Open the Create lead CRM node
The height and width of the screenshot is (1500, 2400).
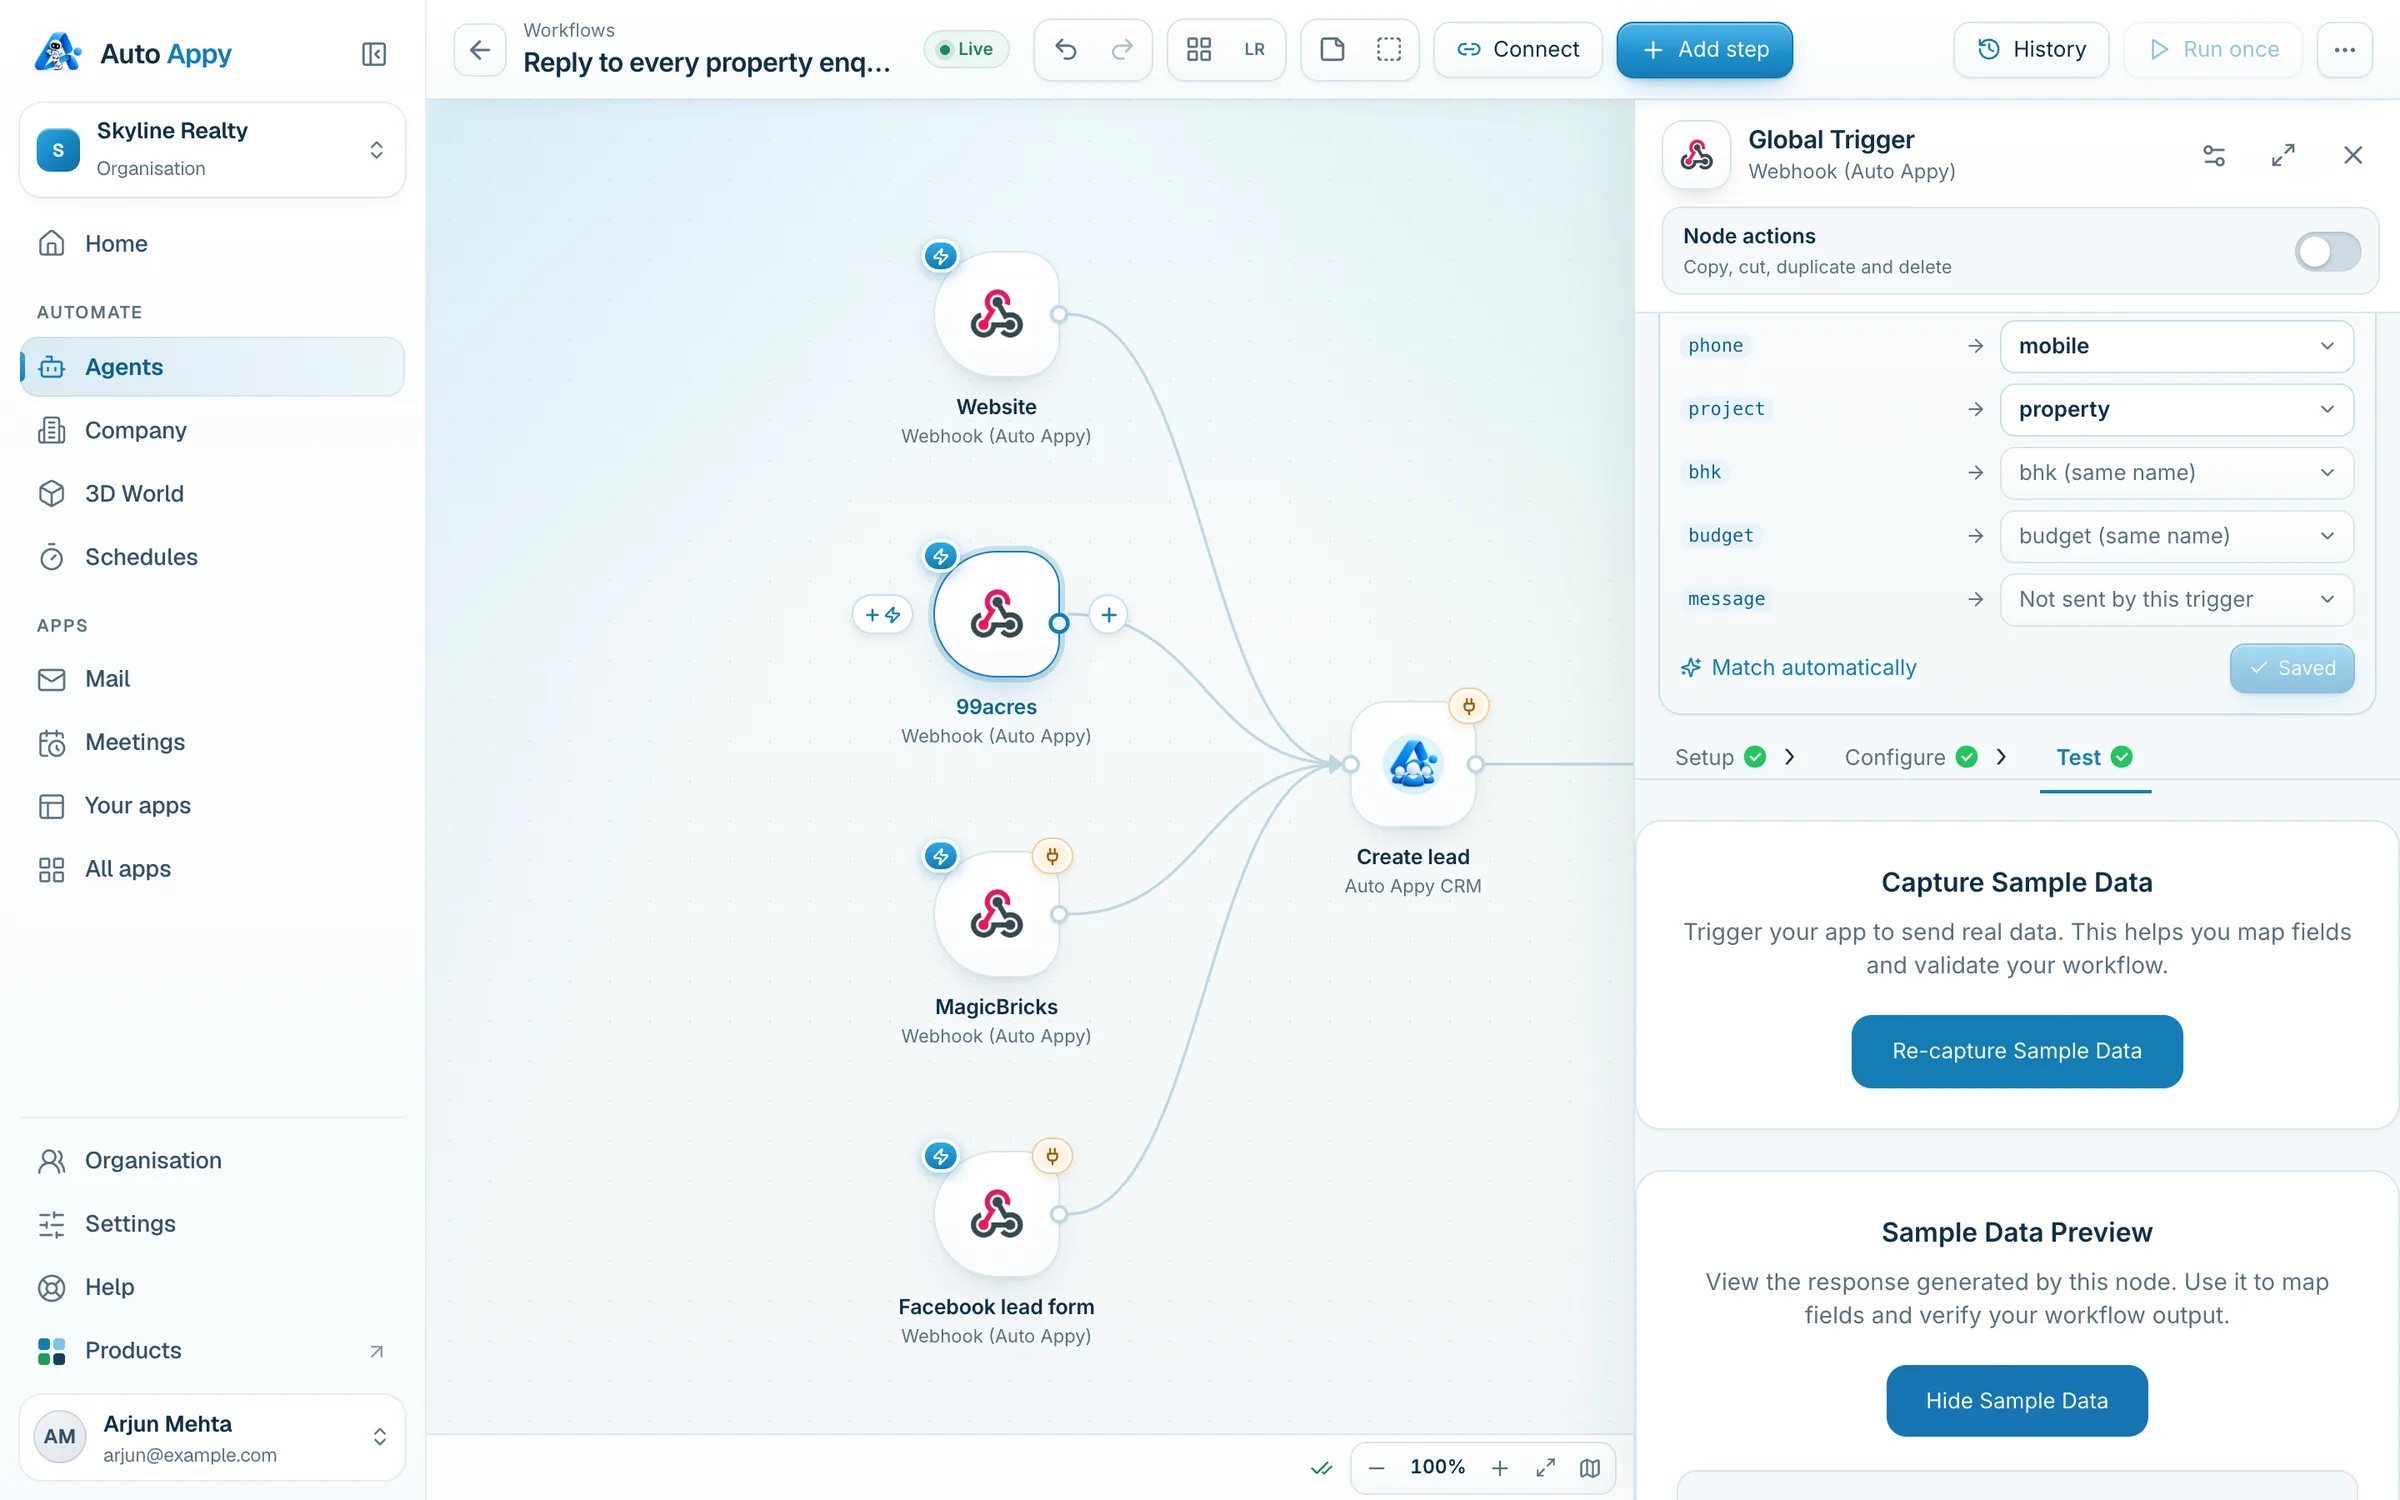pos(1413,764)
